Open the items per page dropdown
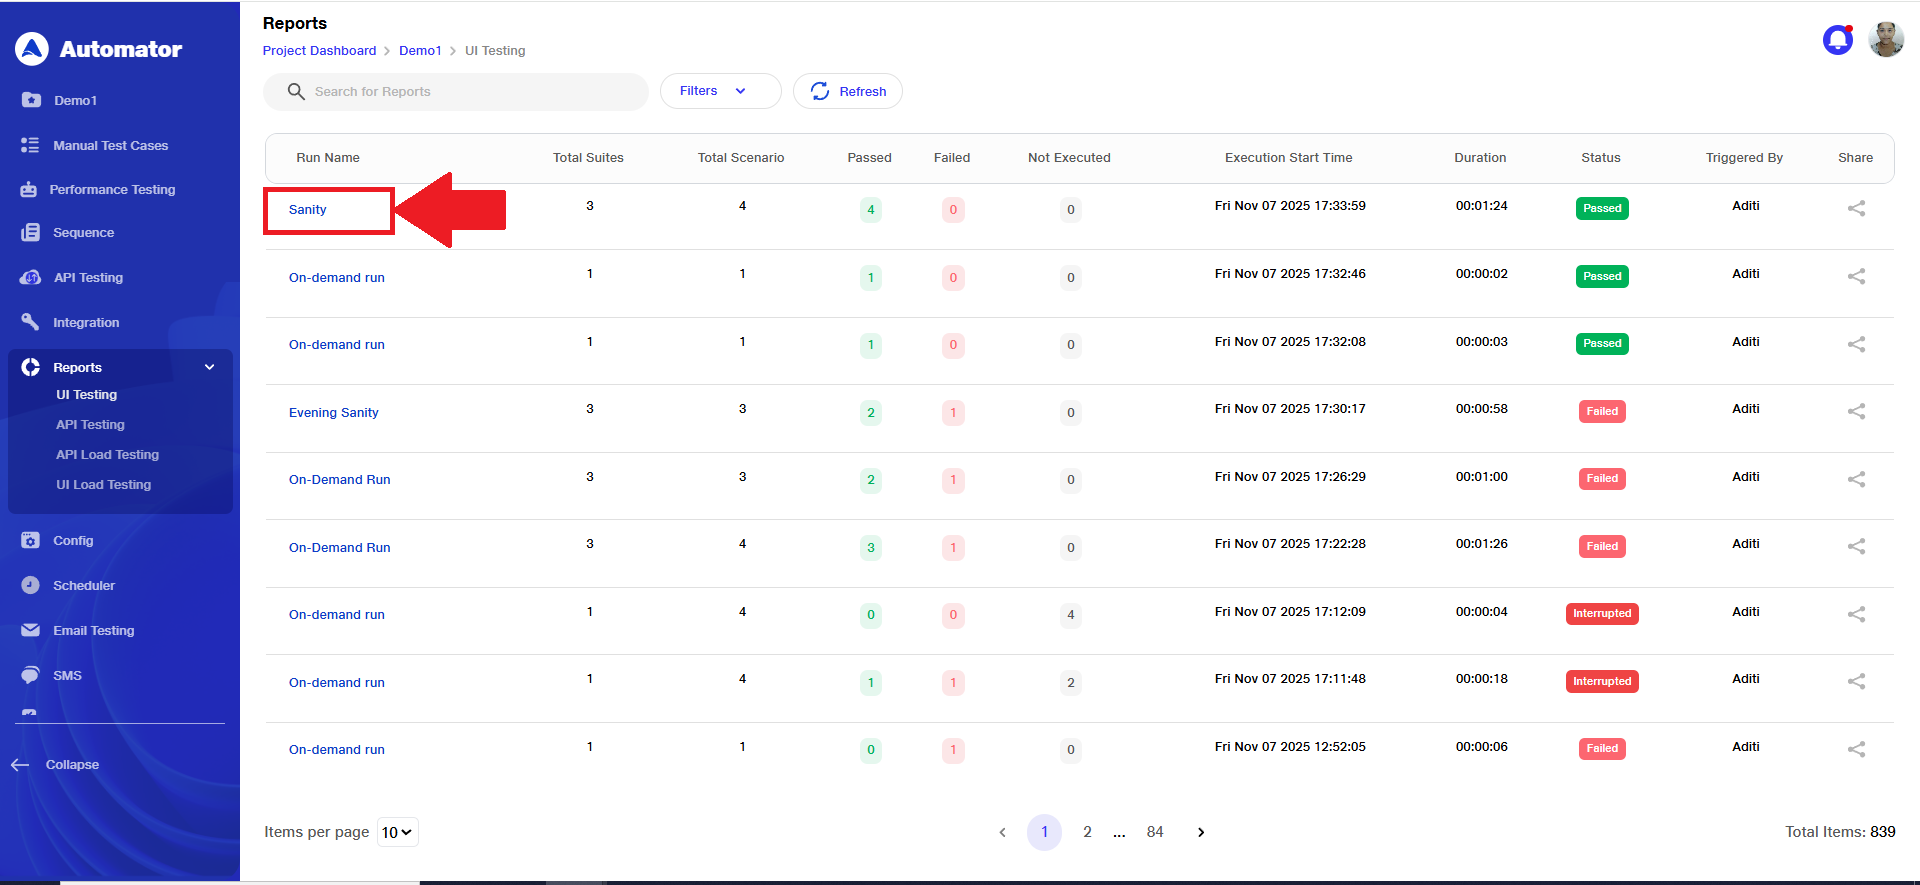1920x885 pixels. [x=397, y=832]
